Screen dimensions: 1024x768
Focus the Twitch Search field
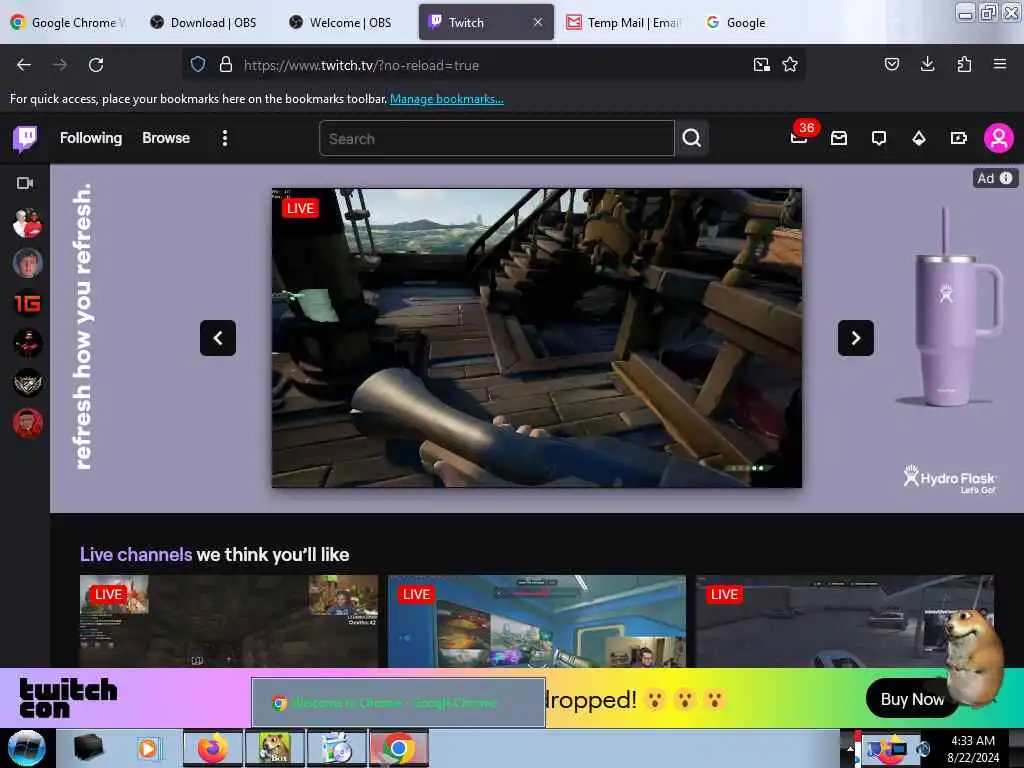pyautogui.click(x=496, y=138)
